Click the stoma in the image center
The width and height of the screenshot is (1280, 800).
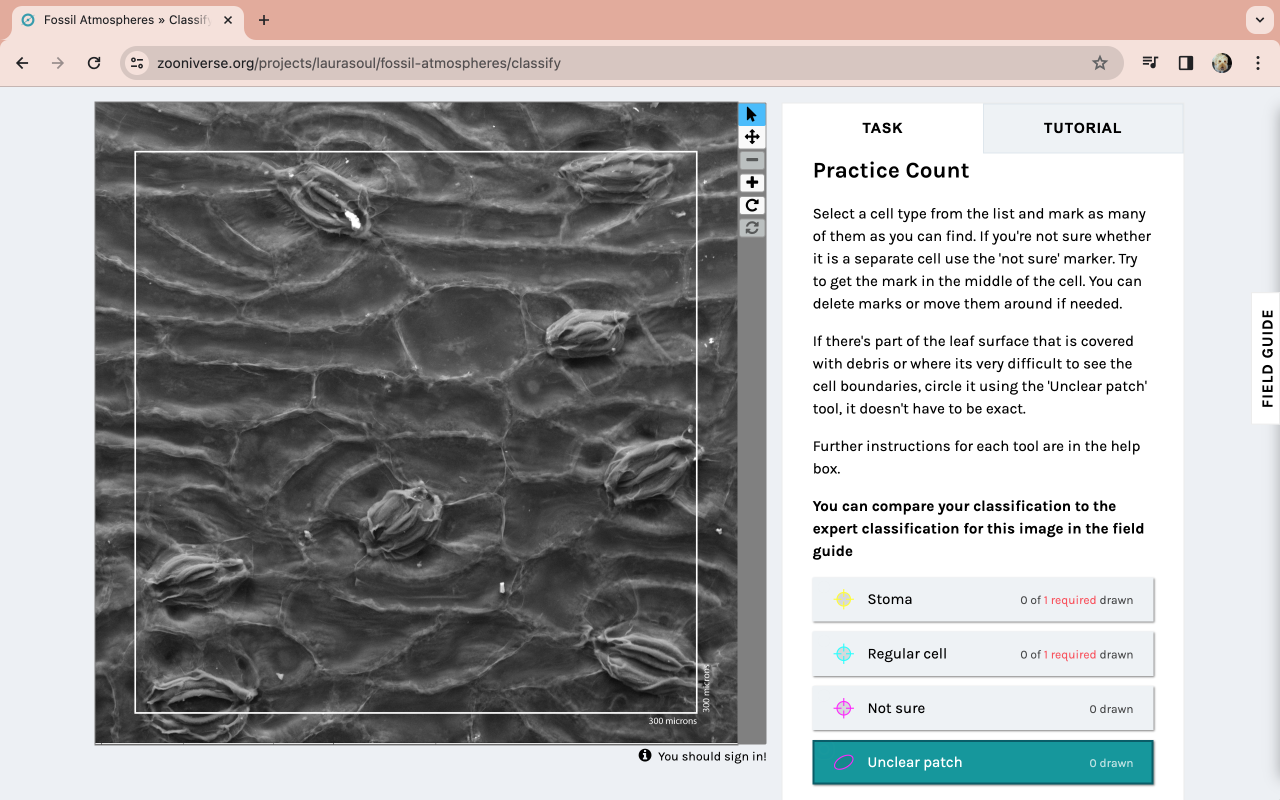[x=400, y=520]
